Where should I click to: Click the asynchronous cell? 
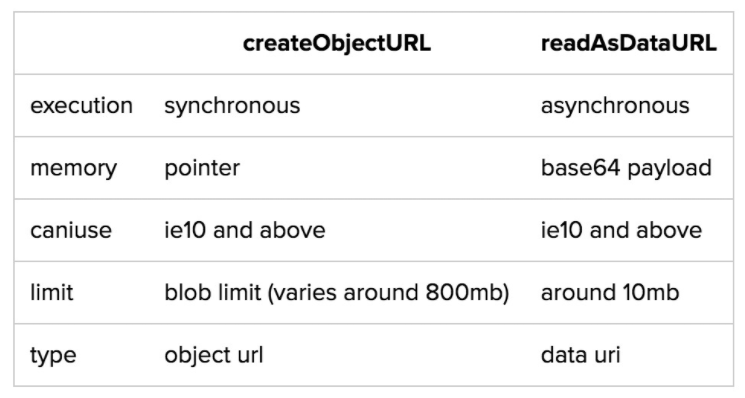pyautogui.click(x=615, y=106)
